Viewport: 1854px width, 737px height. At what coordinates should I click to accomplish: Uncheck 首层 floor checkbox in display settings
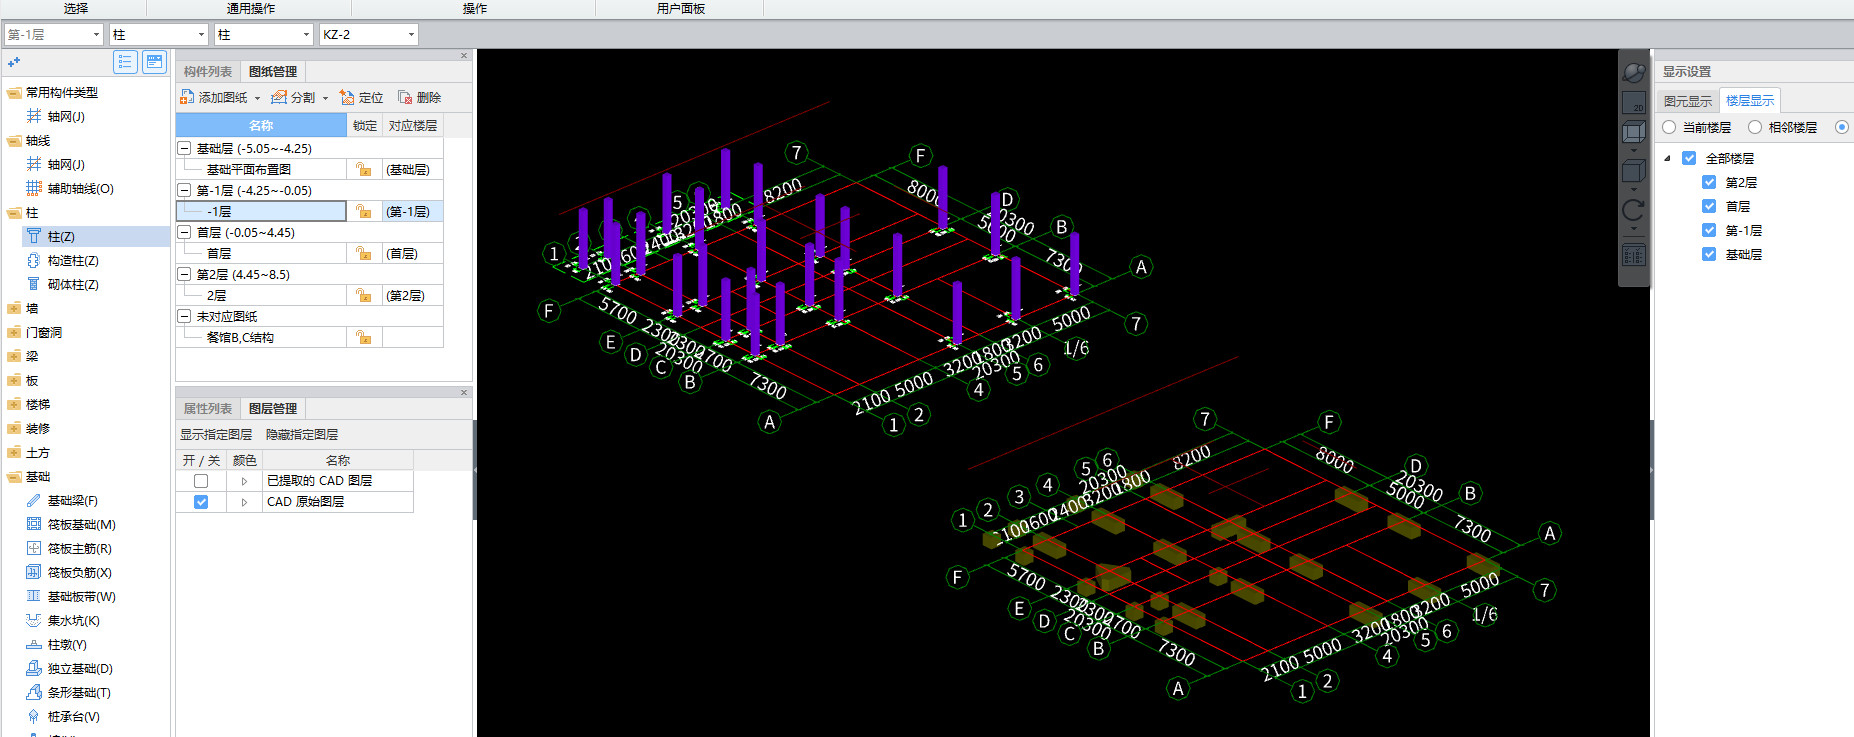(x=1709, y=206)
